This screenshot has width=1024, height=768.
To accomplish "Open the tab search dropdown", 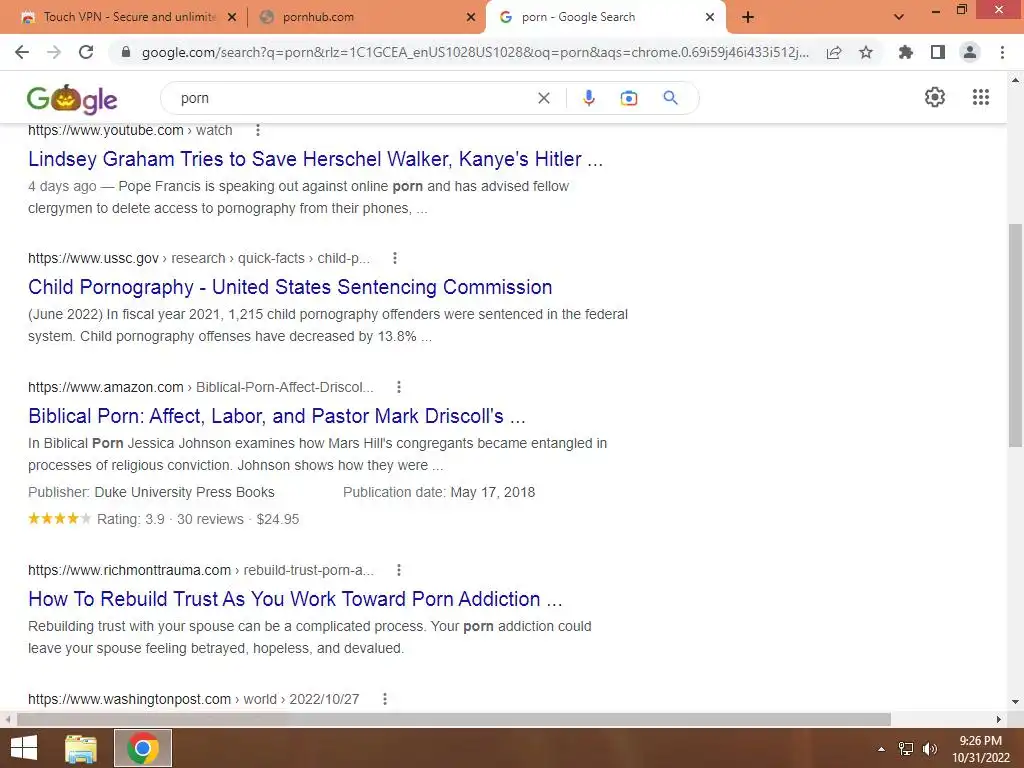I will coord(899,17).
